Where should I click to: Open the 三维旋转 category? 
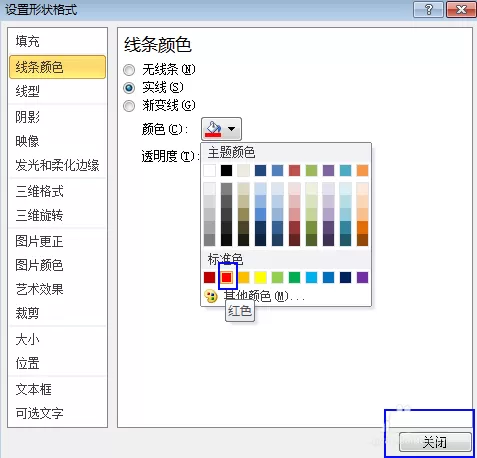click(x=57, y=215)
